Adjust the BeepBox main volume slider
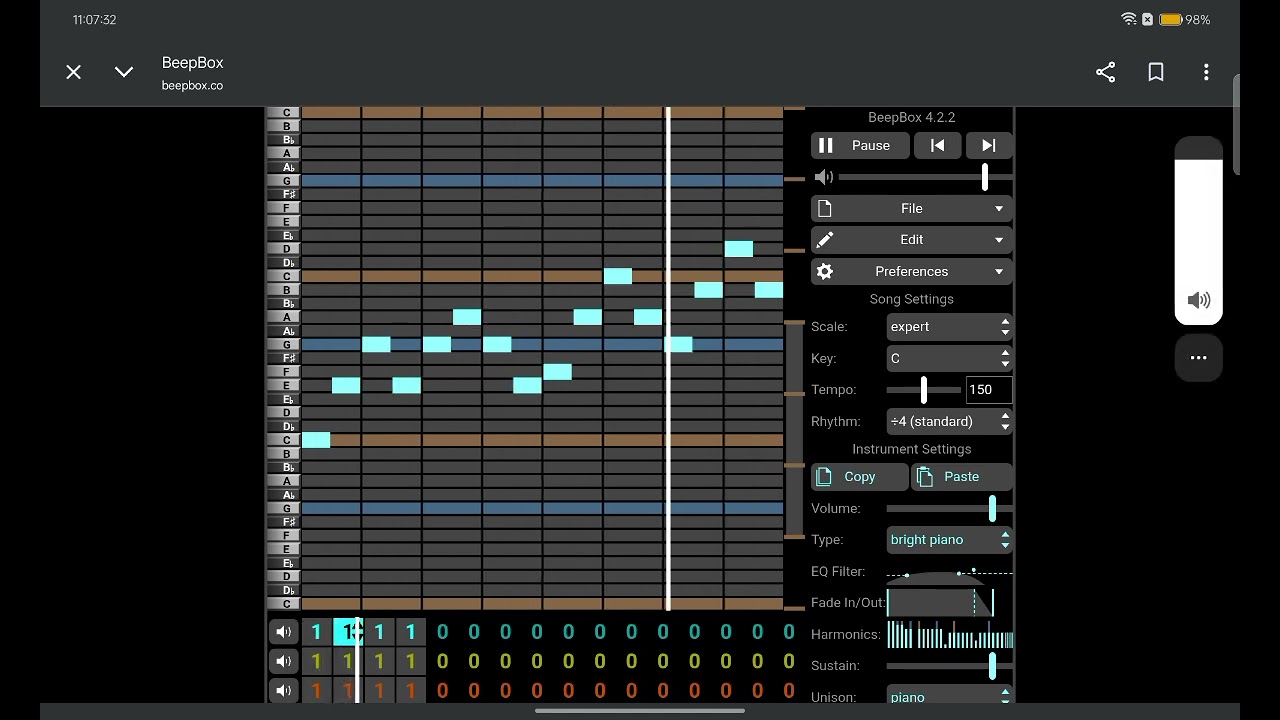Viewport: 1280px width, 720px height. [x=925, y=177]
